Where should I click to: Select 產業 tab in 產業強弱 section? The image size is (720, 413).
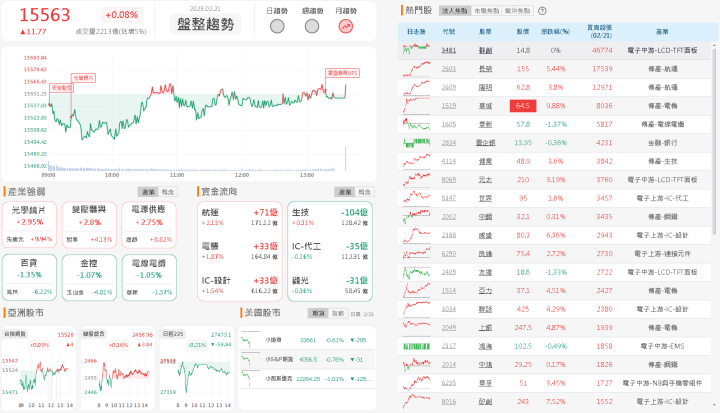coord(148,192)
